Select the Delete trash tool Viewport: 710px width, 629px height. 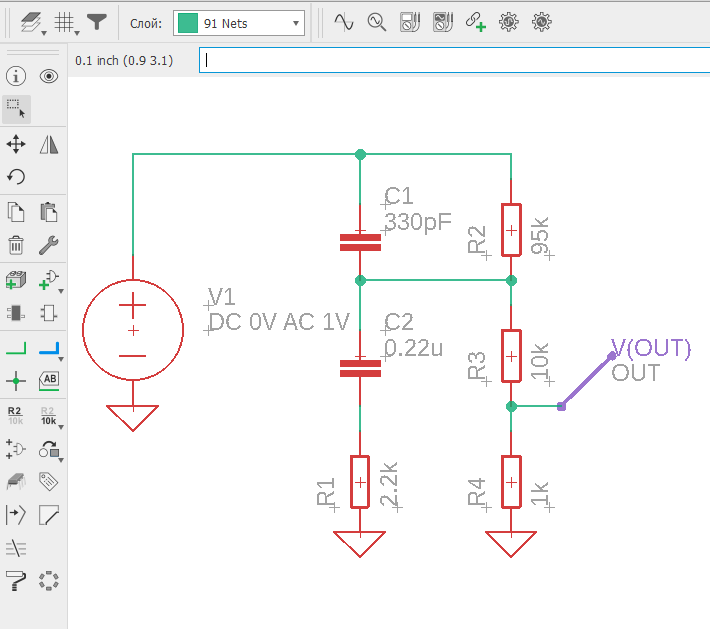pos(16,245)
